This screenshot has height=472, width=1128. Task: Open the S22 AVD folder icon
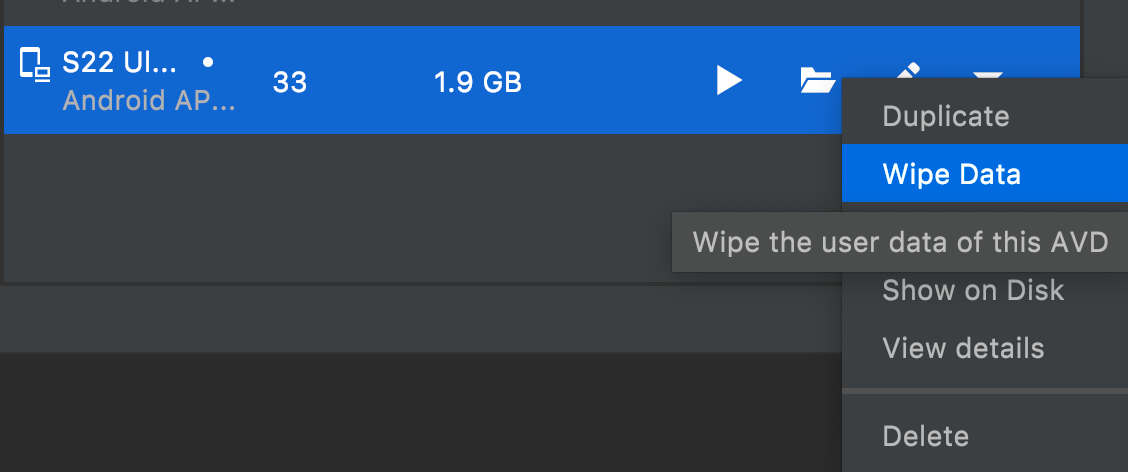(818, 79)
